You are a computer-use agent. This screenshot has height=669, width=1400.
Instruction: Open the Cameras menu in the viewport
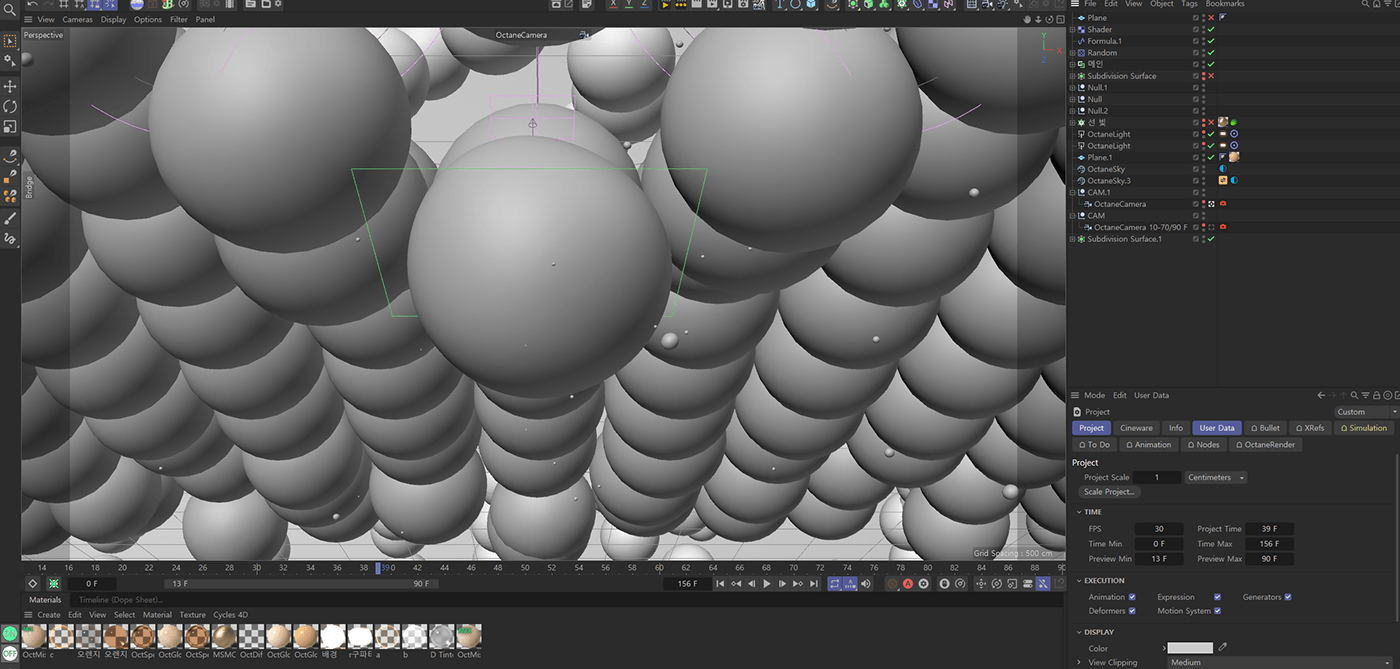tap(77, 19)
